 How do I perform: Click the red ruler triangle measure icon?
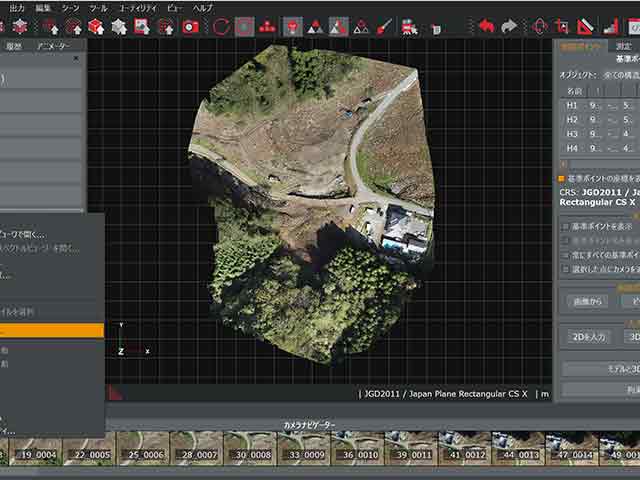[x=585, y=27]
